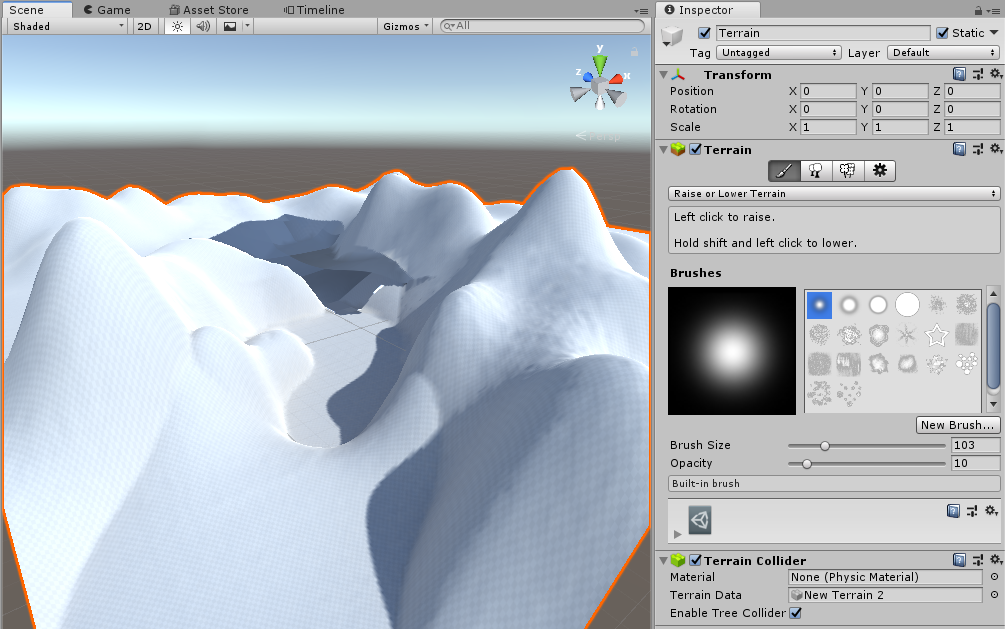Open Terrain component help icon

coord(959,149)
